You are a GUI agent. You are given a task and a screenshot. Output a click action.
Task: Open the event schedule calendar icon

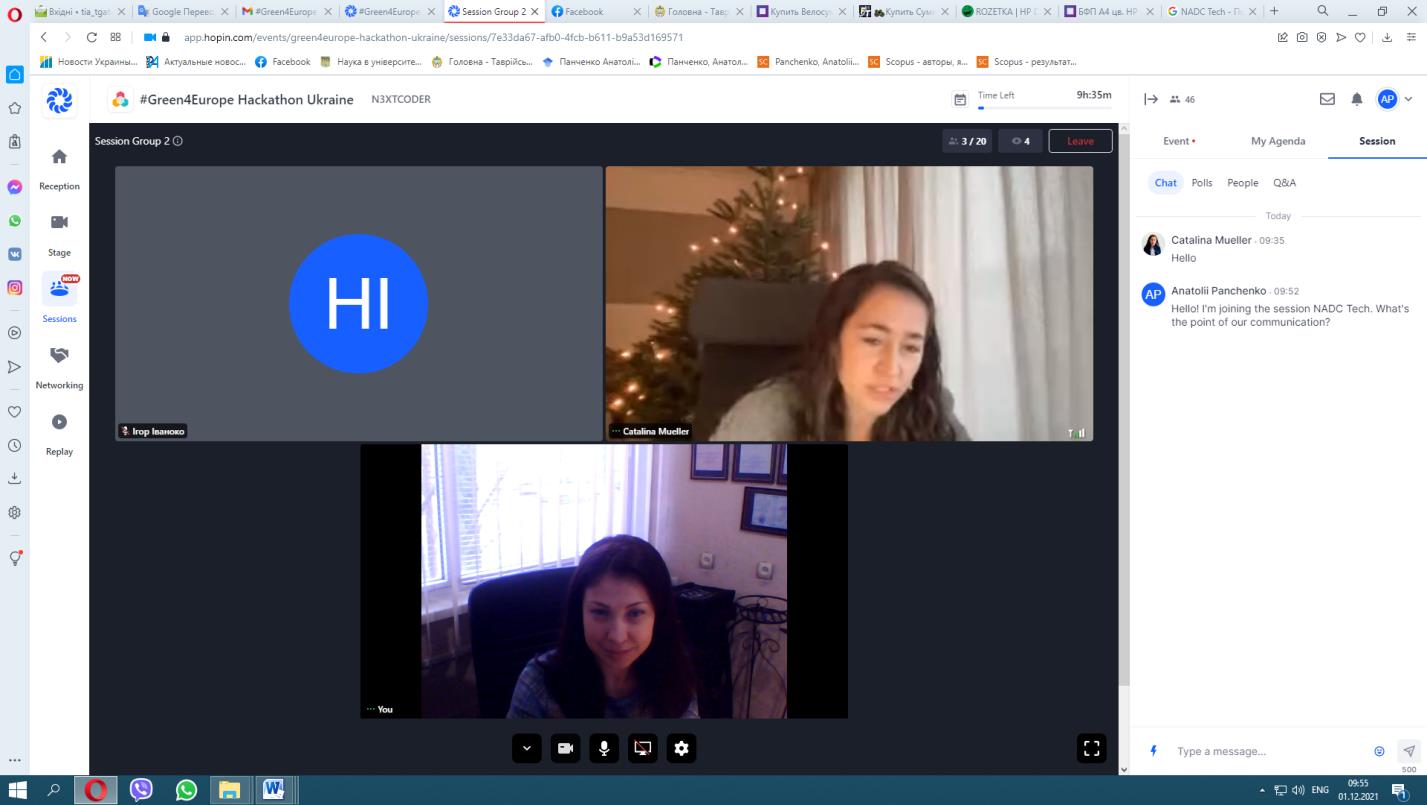click(x=960, y=99)
